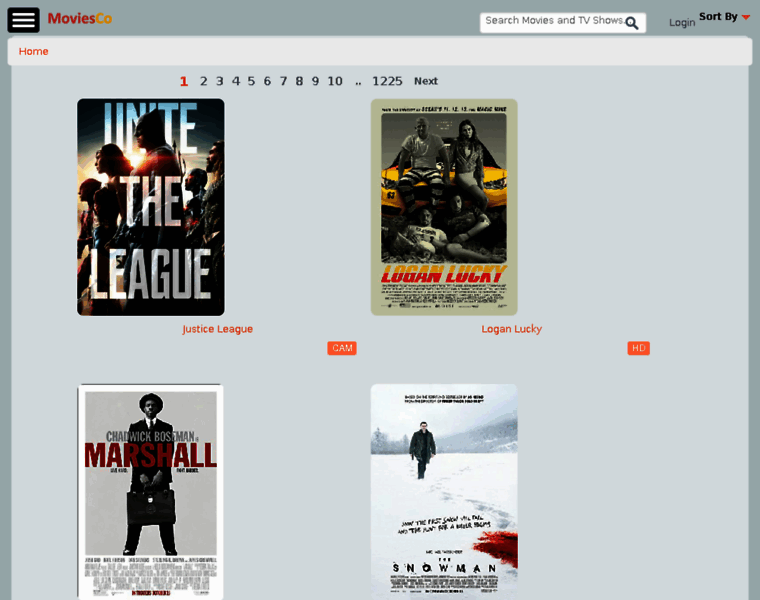Go to page 2
The height and width of the screenshot is (600, 760).
204,81
